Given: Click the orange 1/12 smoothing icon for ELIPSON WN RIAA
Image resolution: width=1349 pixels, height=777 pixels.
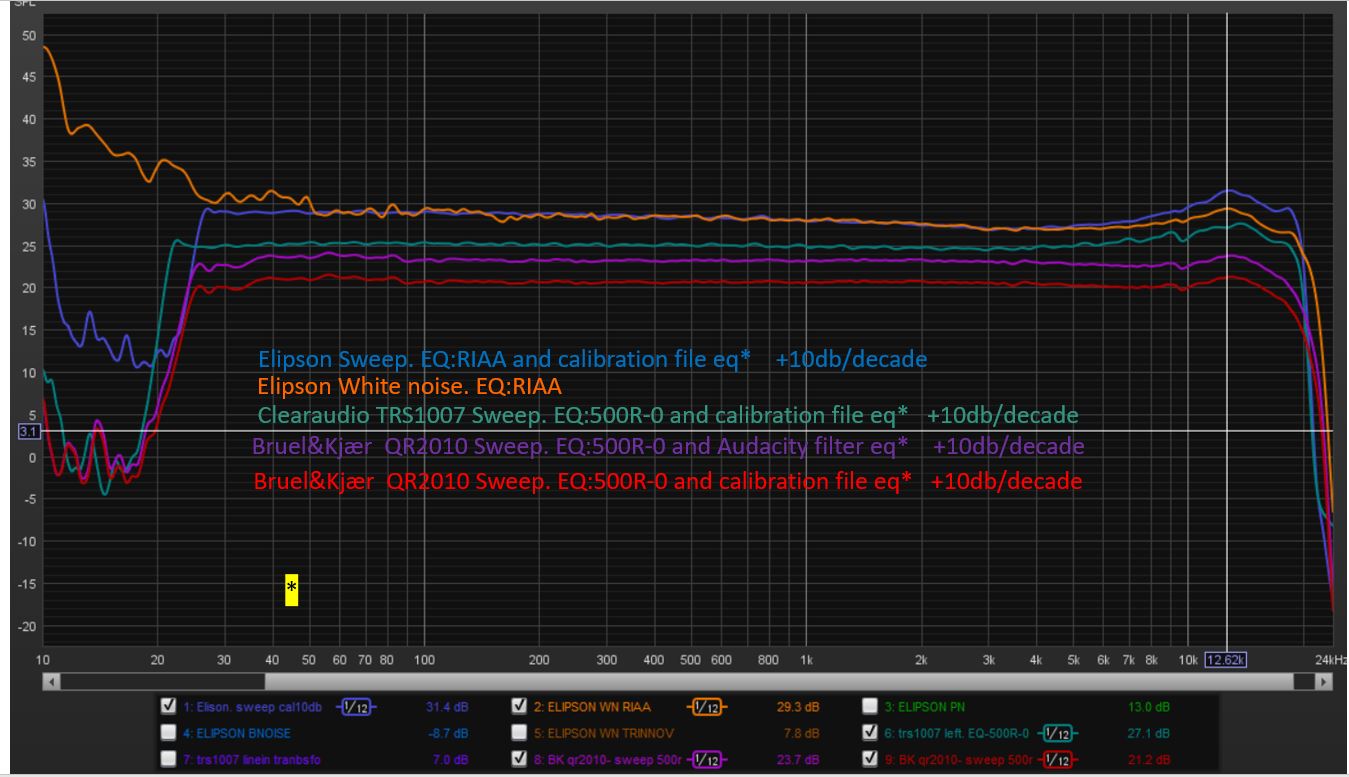Looking at the screenshot, I should (707, 707).
